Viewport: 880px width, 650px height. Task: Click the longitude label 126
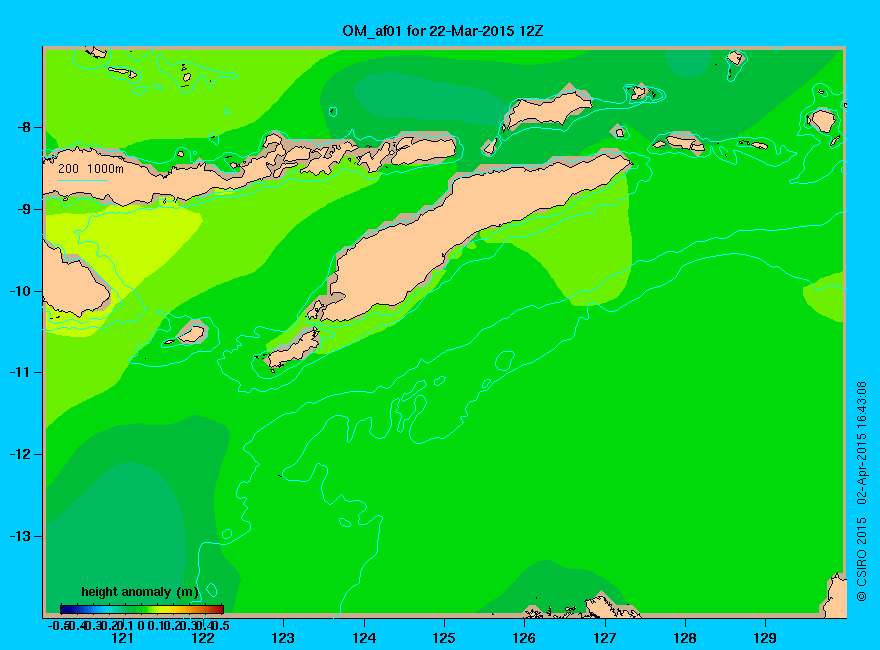pyautogui.click(x=524, y=638)
